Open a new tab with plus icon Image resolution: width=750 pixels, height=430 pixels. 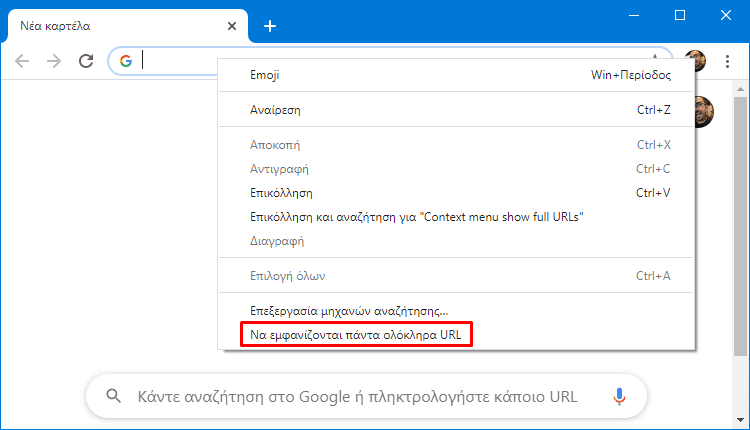click(270, 26)
